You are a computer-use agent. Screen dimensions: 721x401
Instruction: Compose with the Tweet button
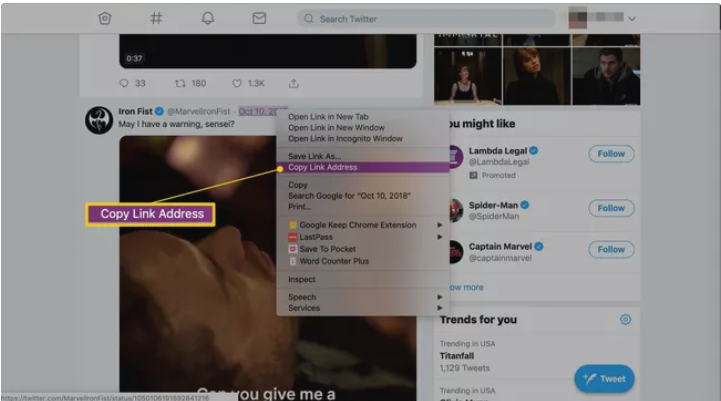pyautogui.click(x=604, y=379)
